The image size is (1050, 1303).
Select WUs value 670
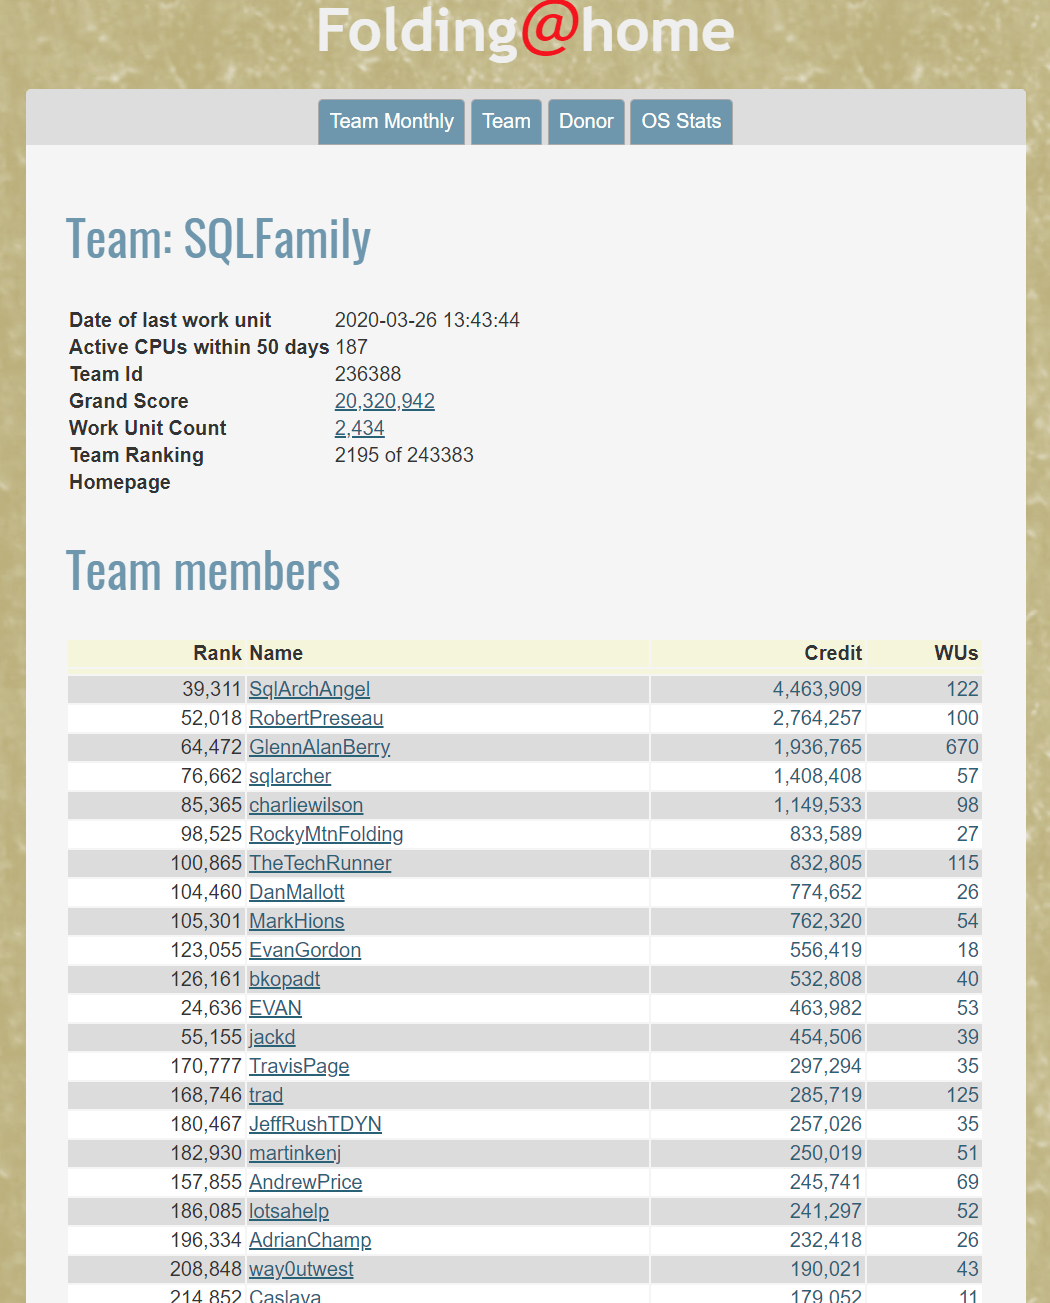pos(962,747)
